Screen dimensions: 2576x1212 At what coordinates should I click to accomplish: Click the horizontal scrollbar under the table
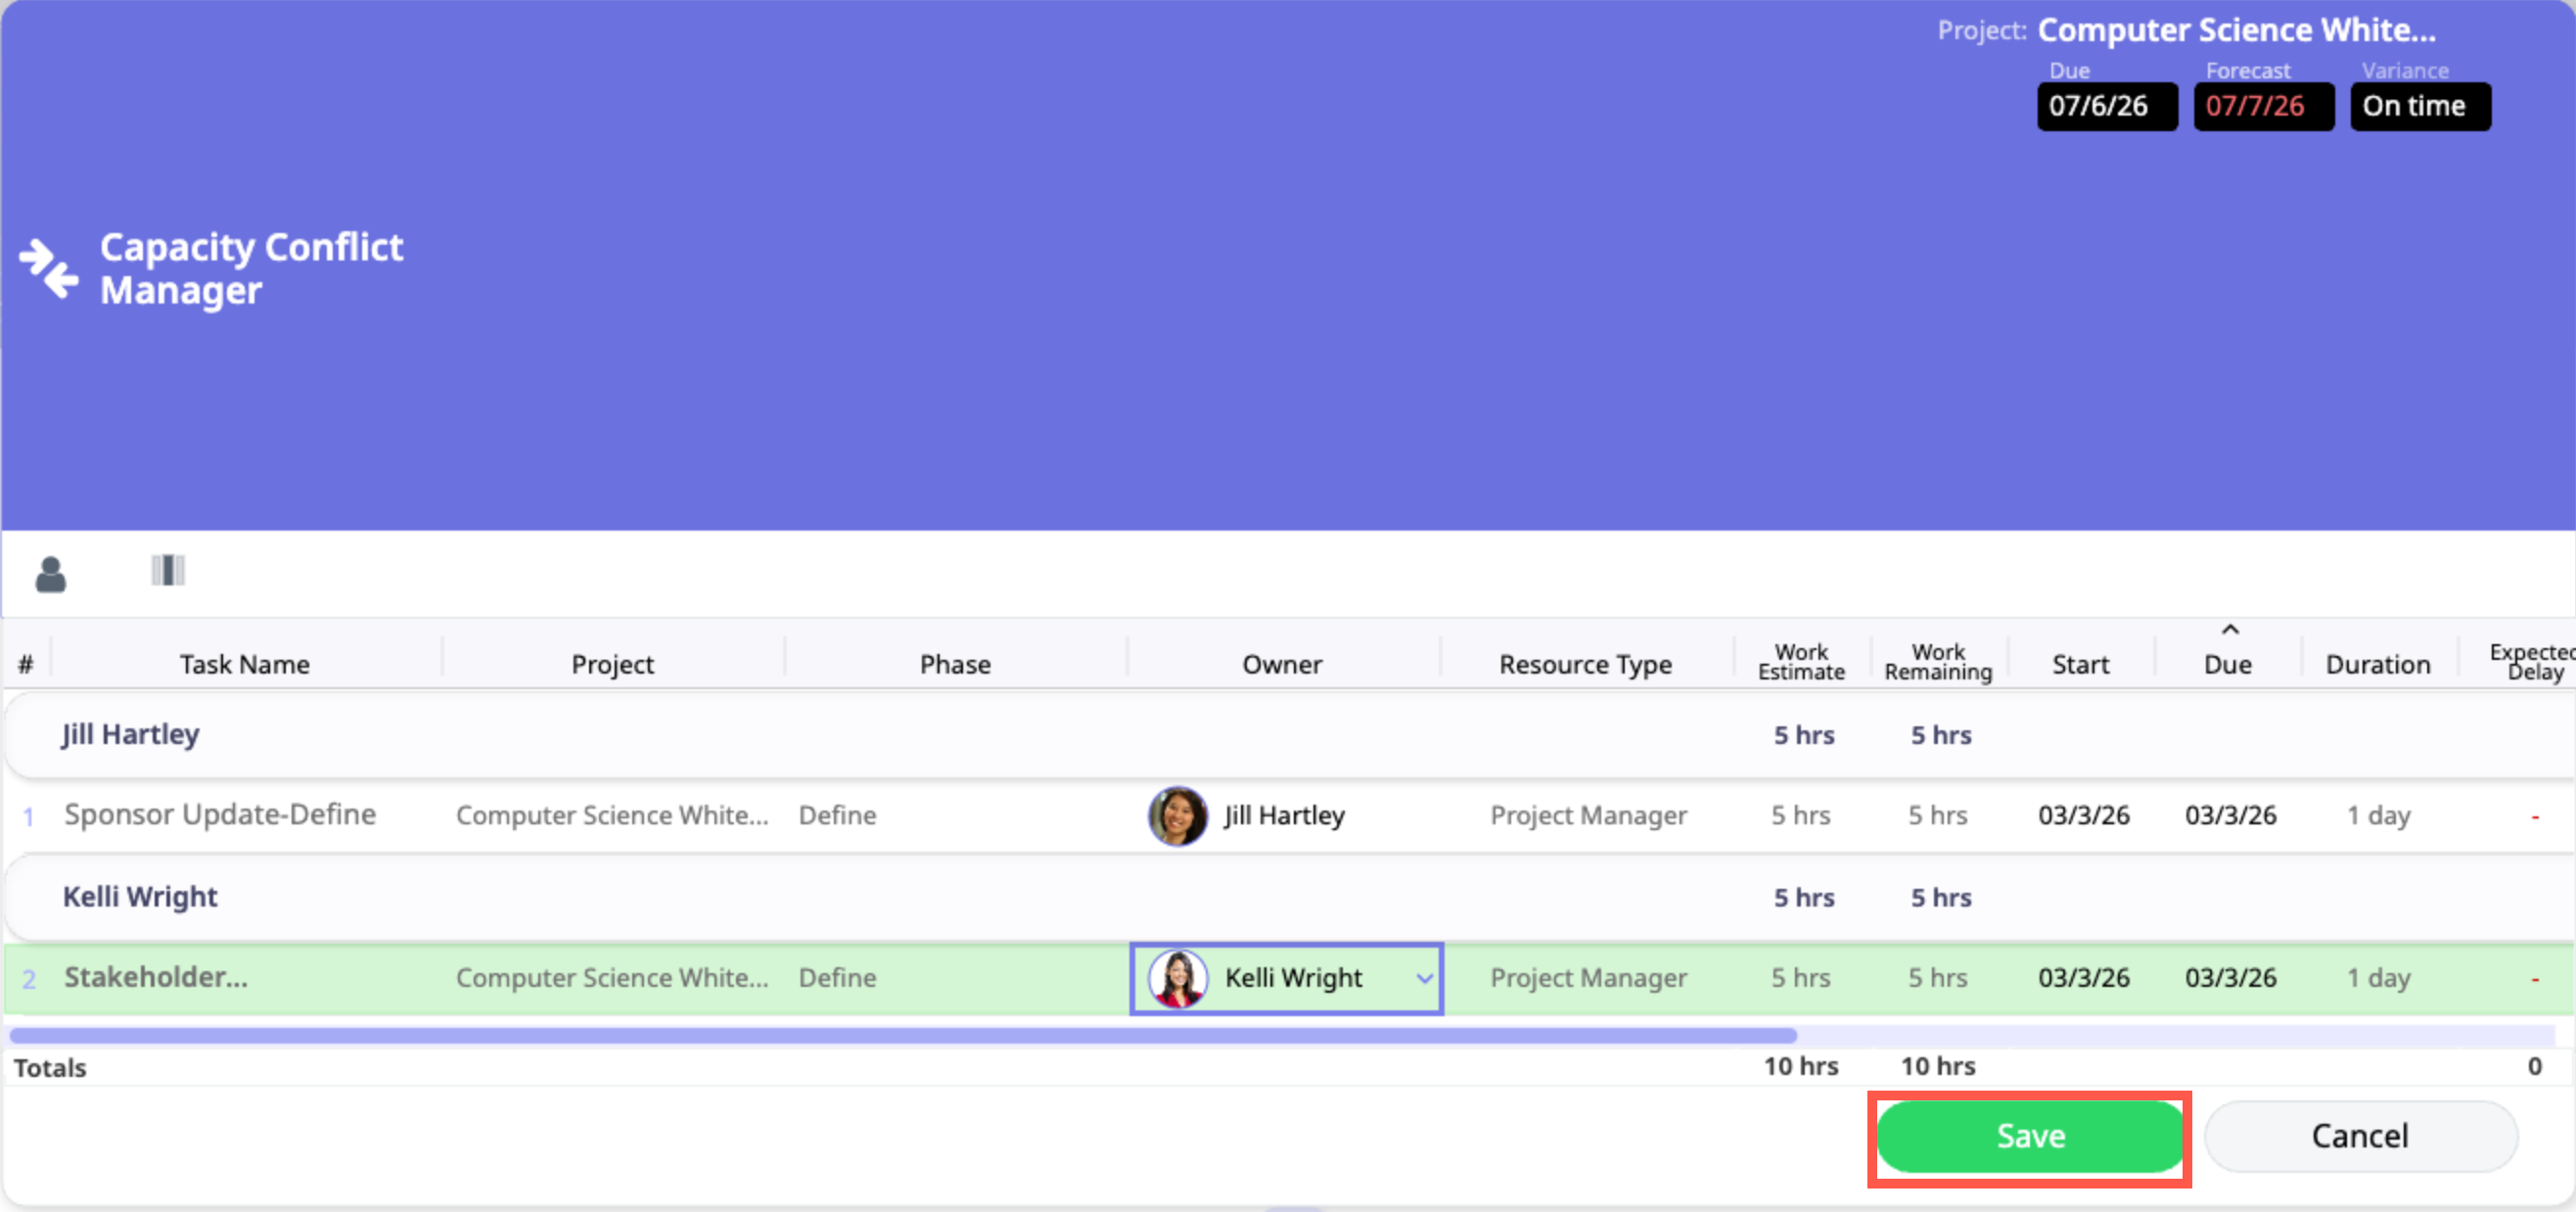[900, 1036]
